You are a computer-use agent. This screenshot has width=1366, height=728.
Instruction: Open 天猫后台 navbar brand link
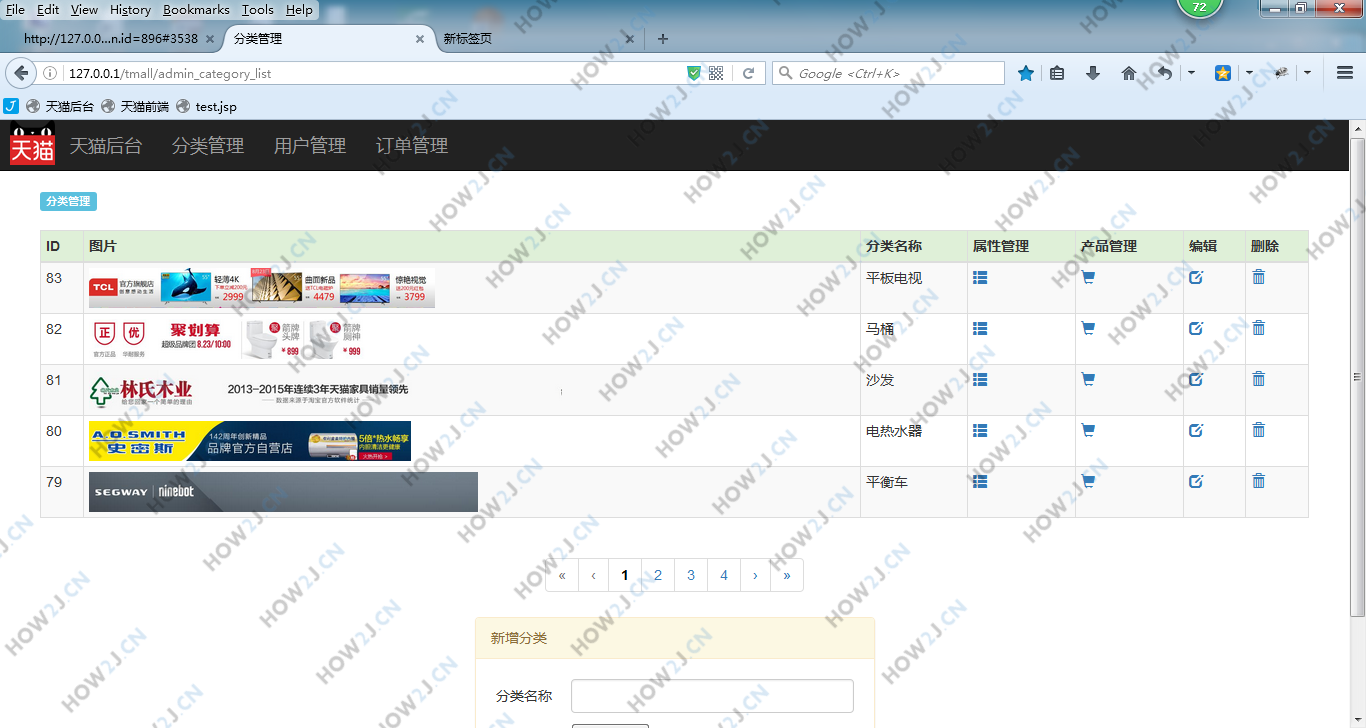tap(106, 145)
